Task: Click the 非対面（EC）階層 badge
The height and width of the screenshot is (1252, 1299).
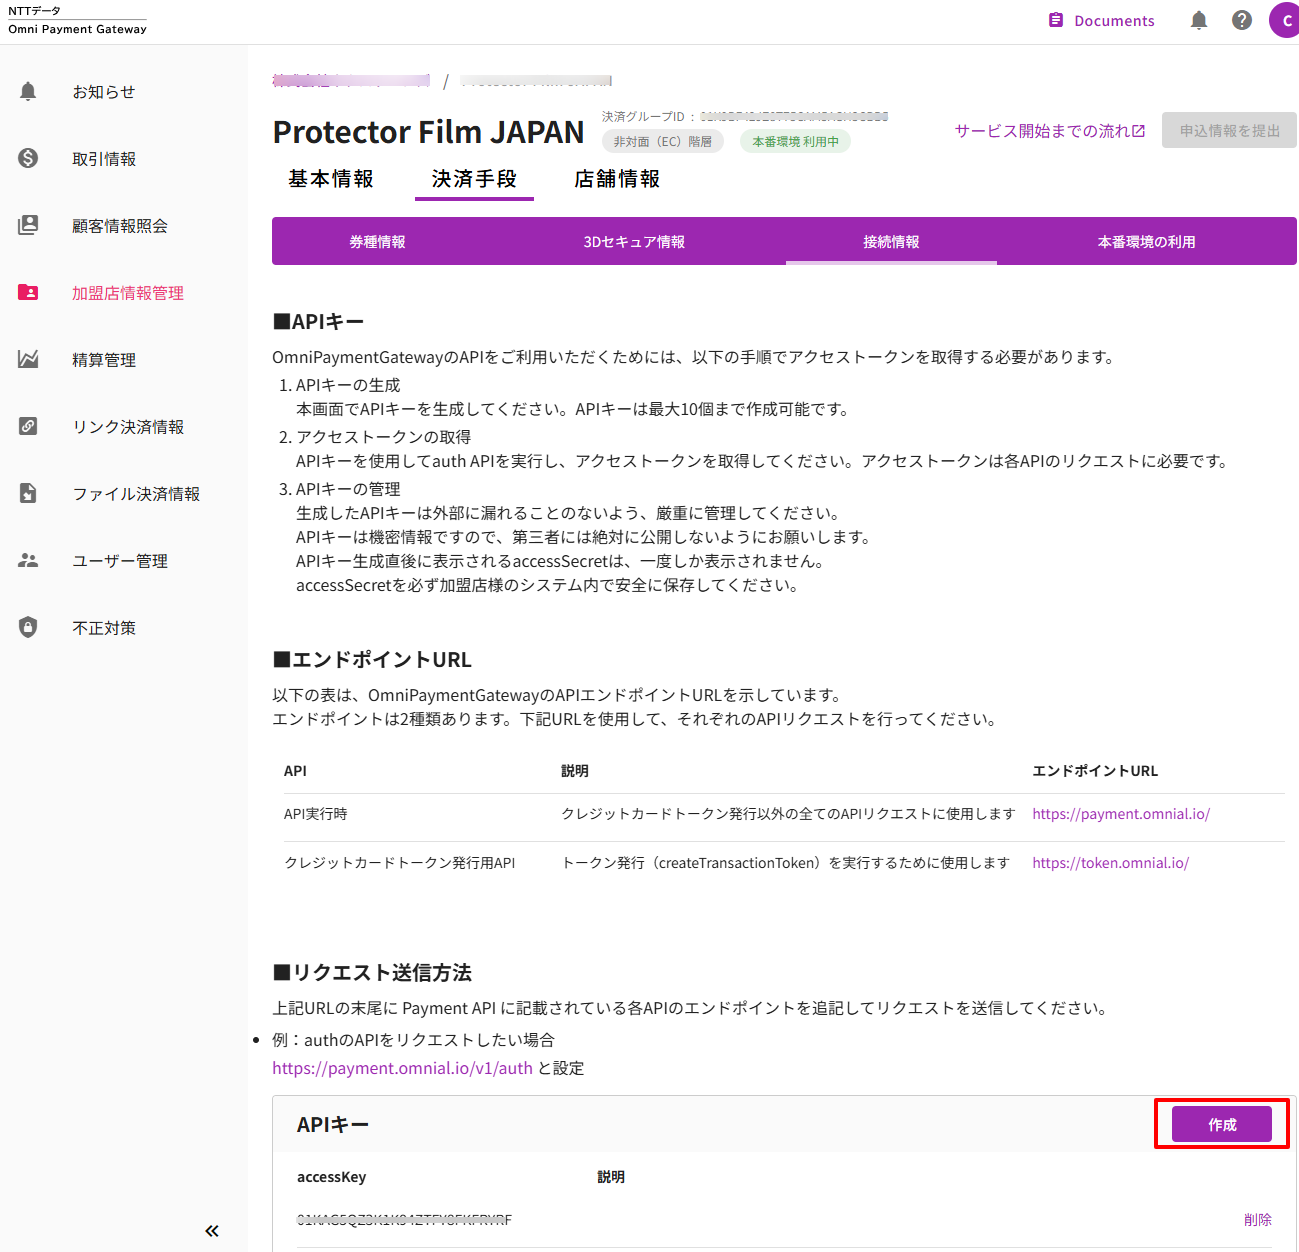Action: [x=663, y=142]
